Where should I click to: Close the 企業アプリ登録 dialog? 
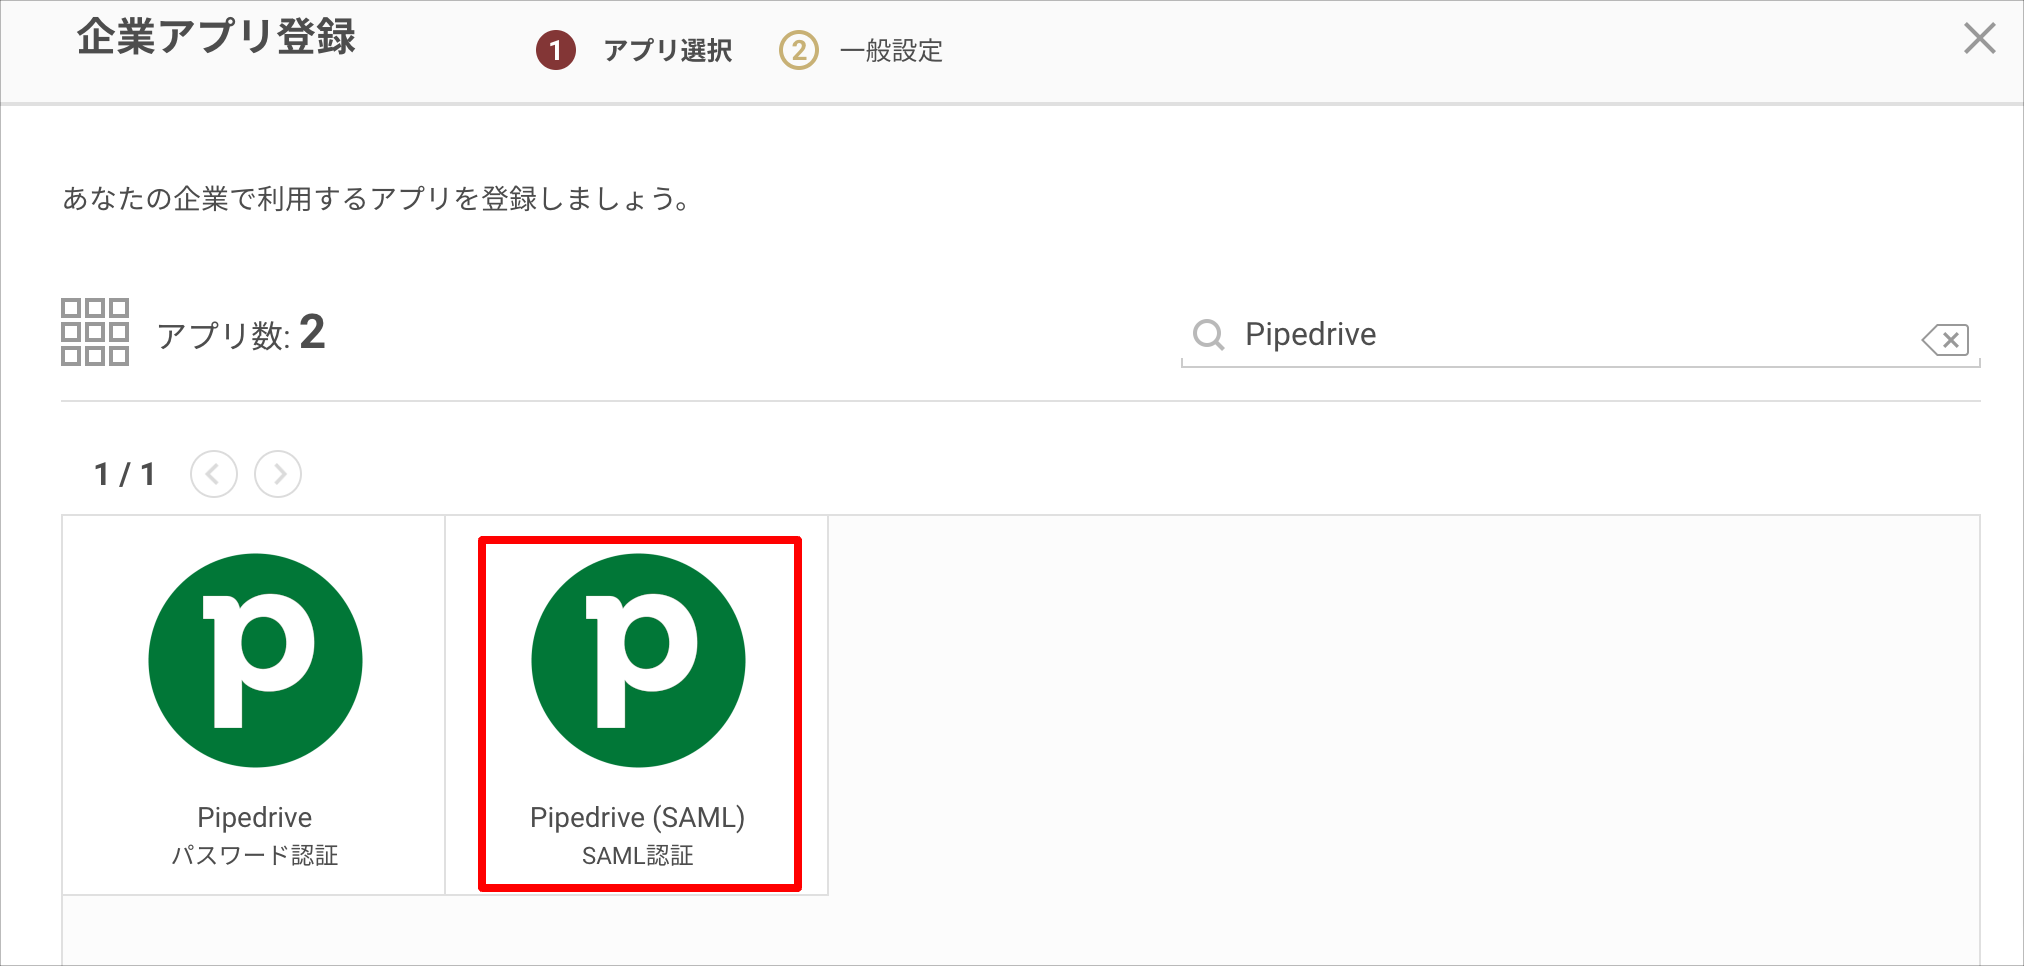[1979, 39]
